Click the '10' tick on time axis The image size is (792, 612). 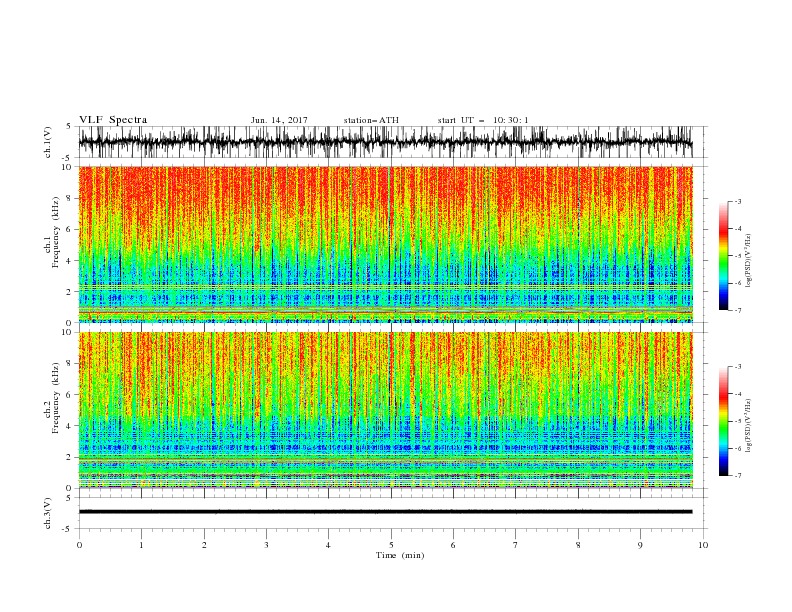coord(703,545)
